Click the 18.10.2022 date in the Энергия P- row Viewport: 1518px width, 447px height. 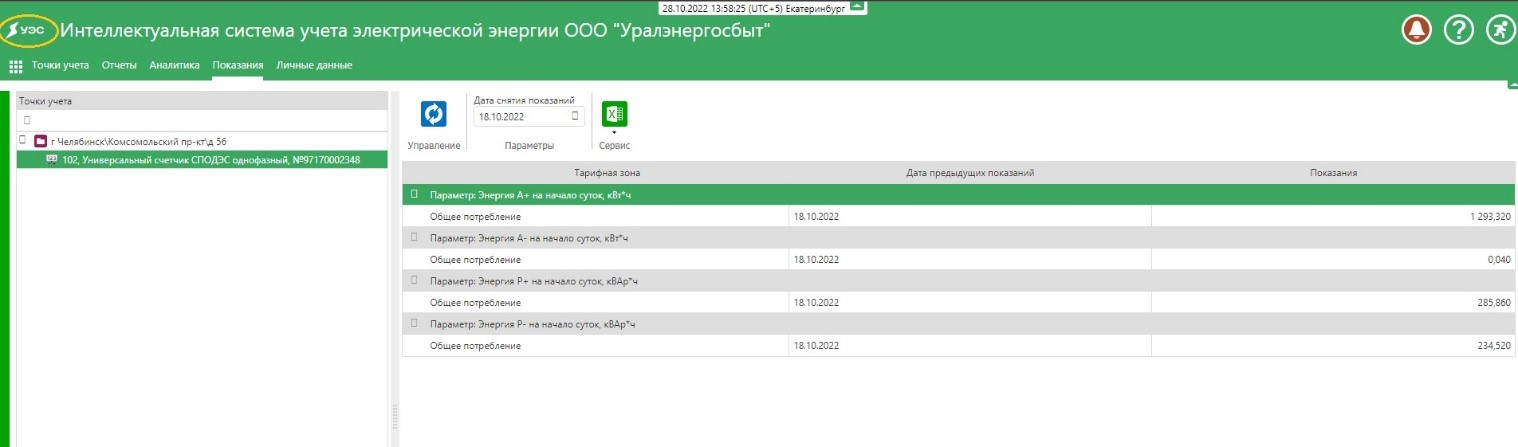tap(816, 346)
